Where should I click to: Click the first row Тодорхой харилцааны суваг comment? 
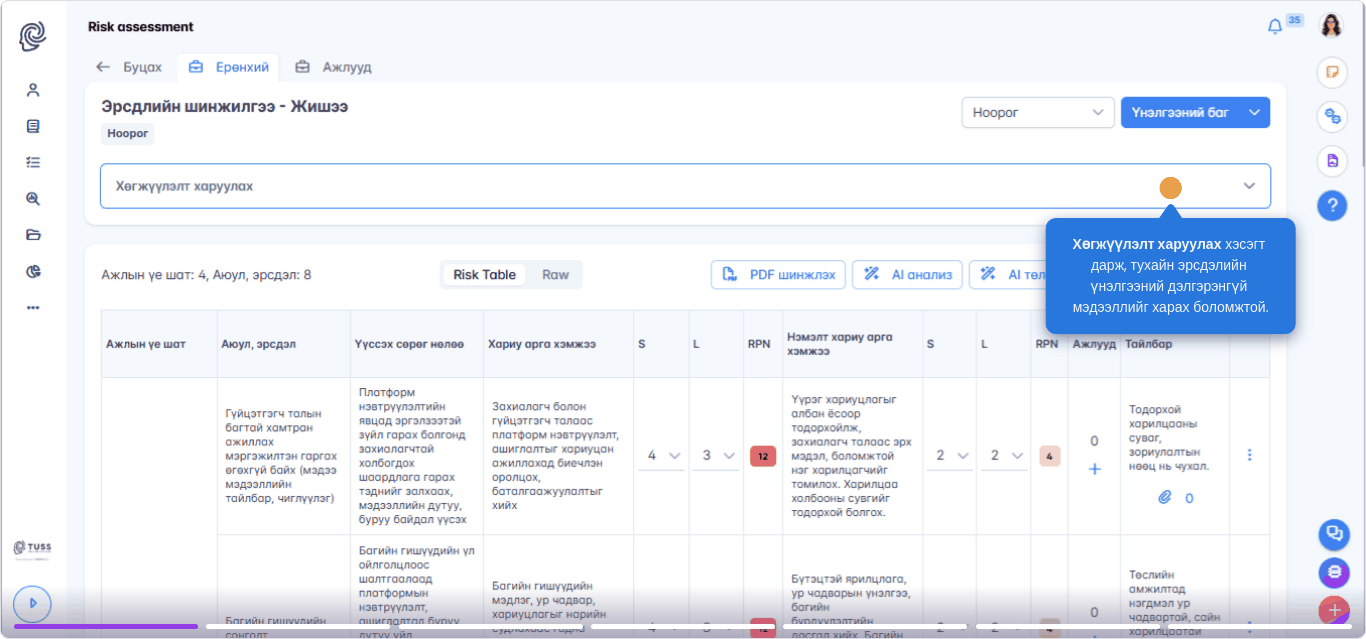1169,437
